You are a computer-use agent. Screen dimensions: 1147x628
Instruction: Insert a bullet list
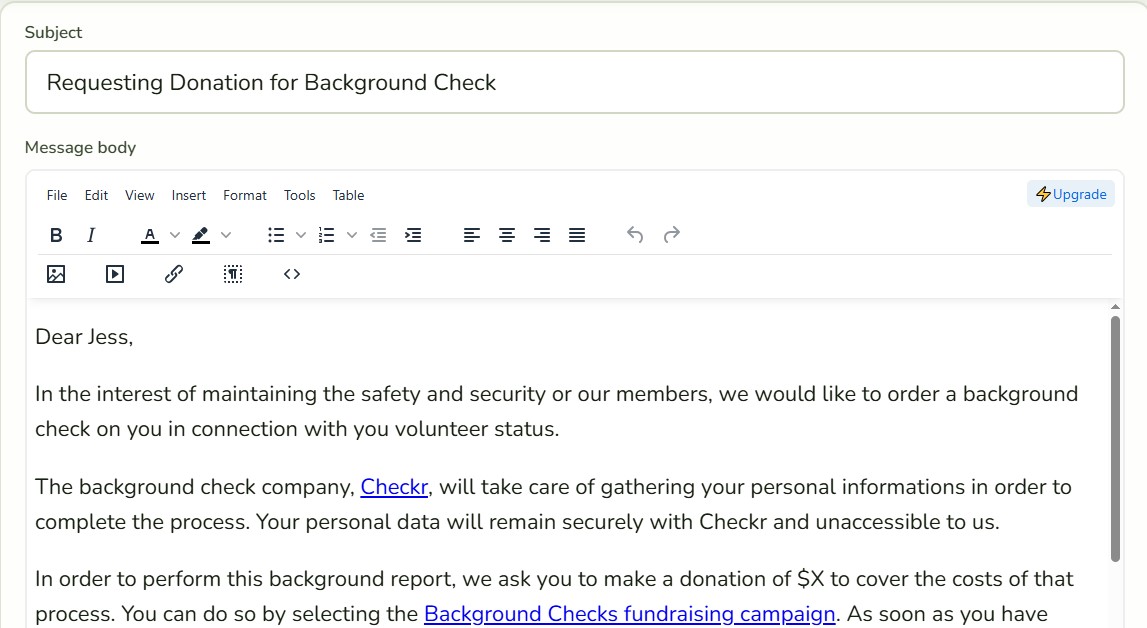276,235
